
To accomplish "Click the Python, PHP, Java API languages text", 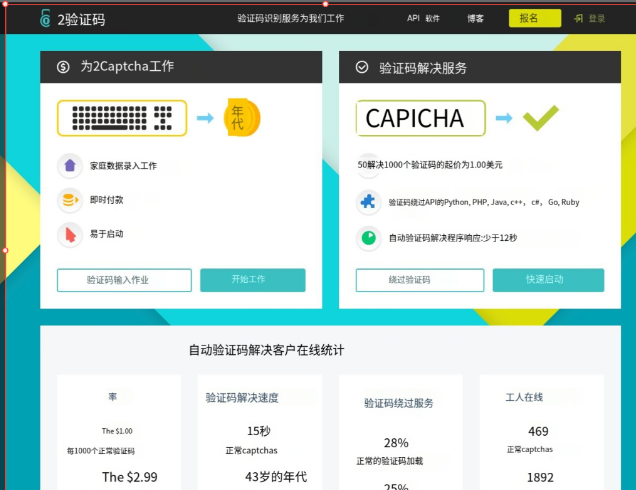I will (x=484, y=202).
